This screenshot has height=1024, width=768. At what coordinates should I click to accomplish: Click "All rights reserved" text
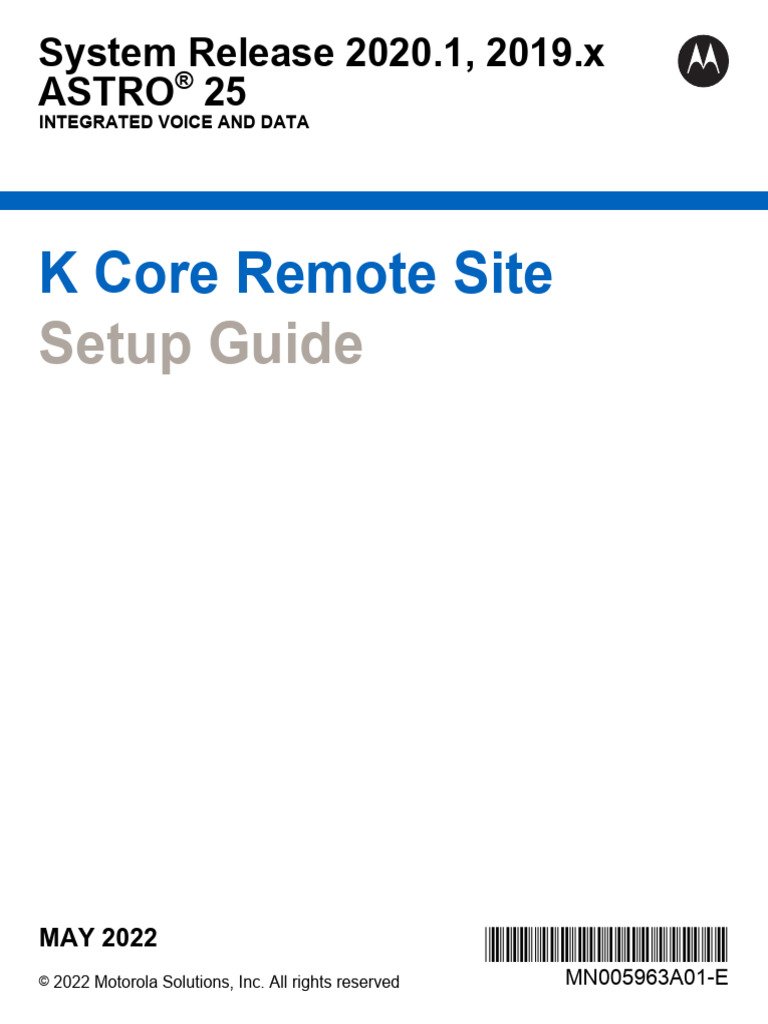334,983
